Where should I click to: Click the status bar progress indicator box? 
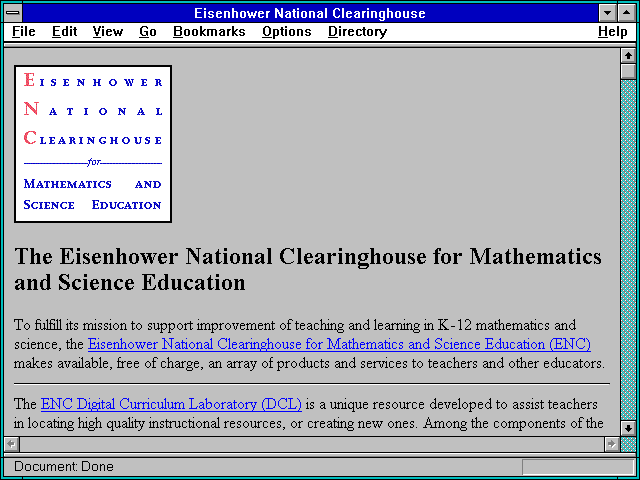pos(578,467)
